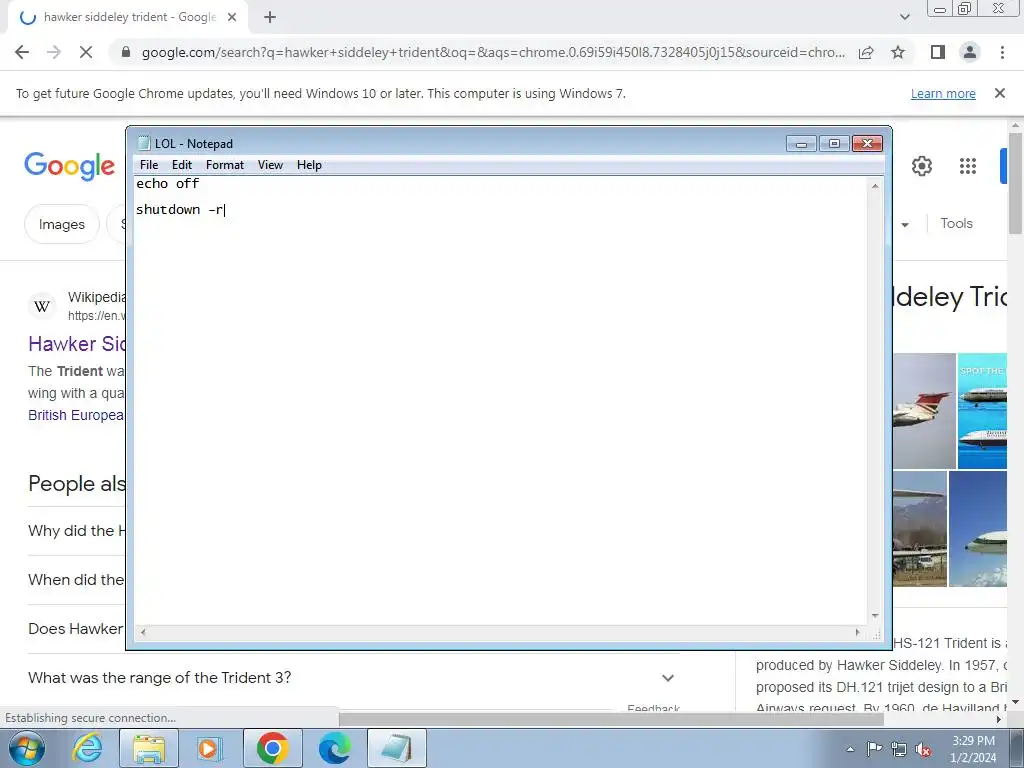This screenshot has width=1024, height=768.
Task: Open Windows Media Player from taskbar
Action: (x=209, y=748)
